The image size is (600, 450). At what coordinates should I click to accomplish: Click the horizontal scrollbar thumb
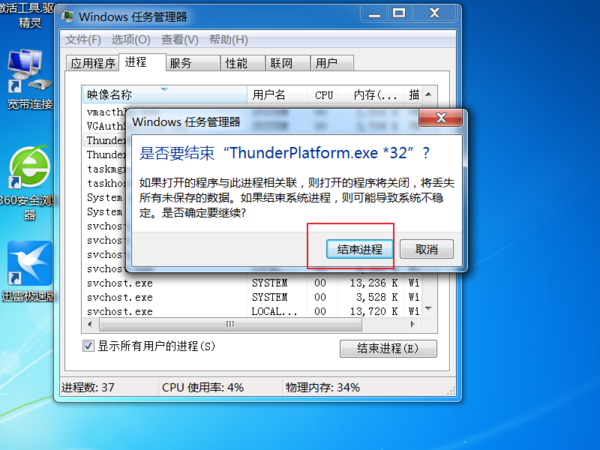click(230, 324)
